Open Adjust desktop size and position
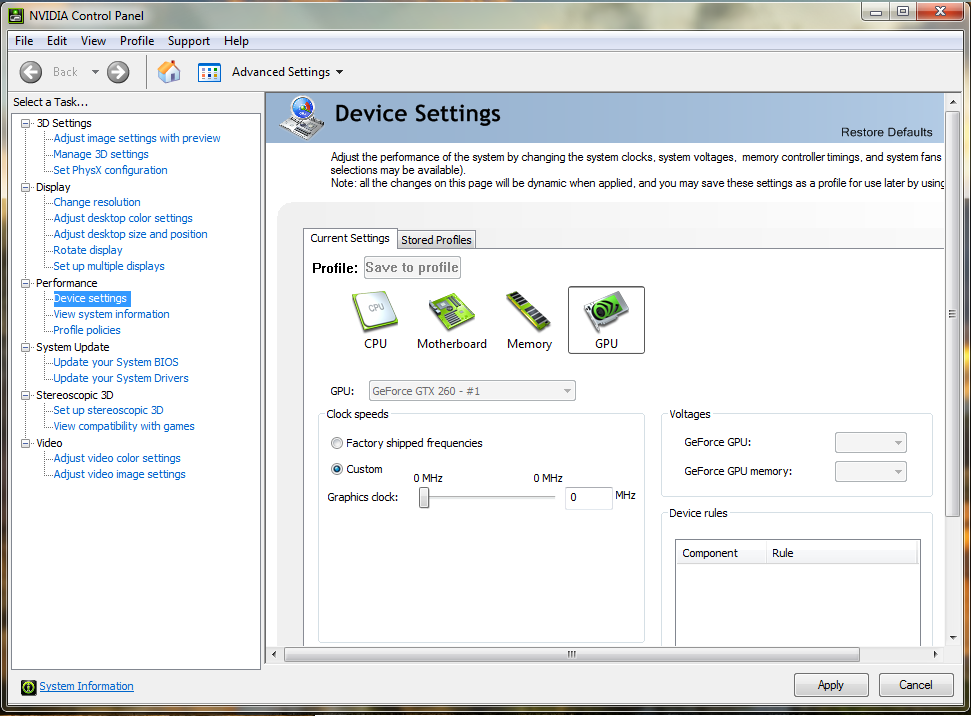This screenshot has width=971, height=716. pyautogui.click(x=130, y=234)
